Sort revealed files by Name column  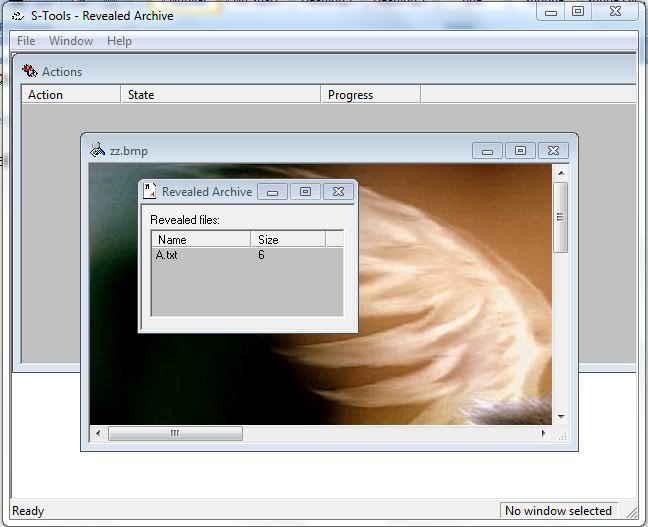click(200, 240)
